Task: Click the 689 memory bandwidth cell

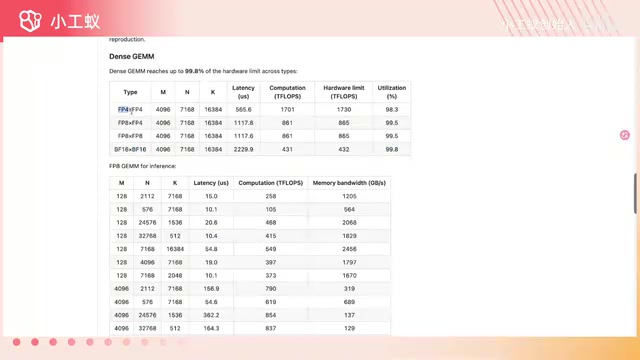Action: coord(349,302)
